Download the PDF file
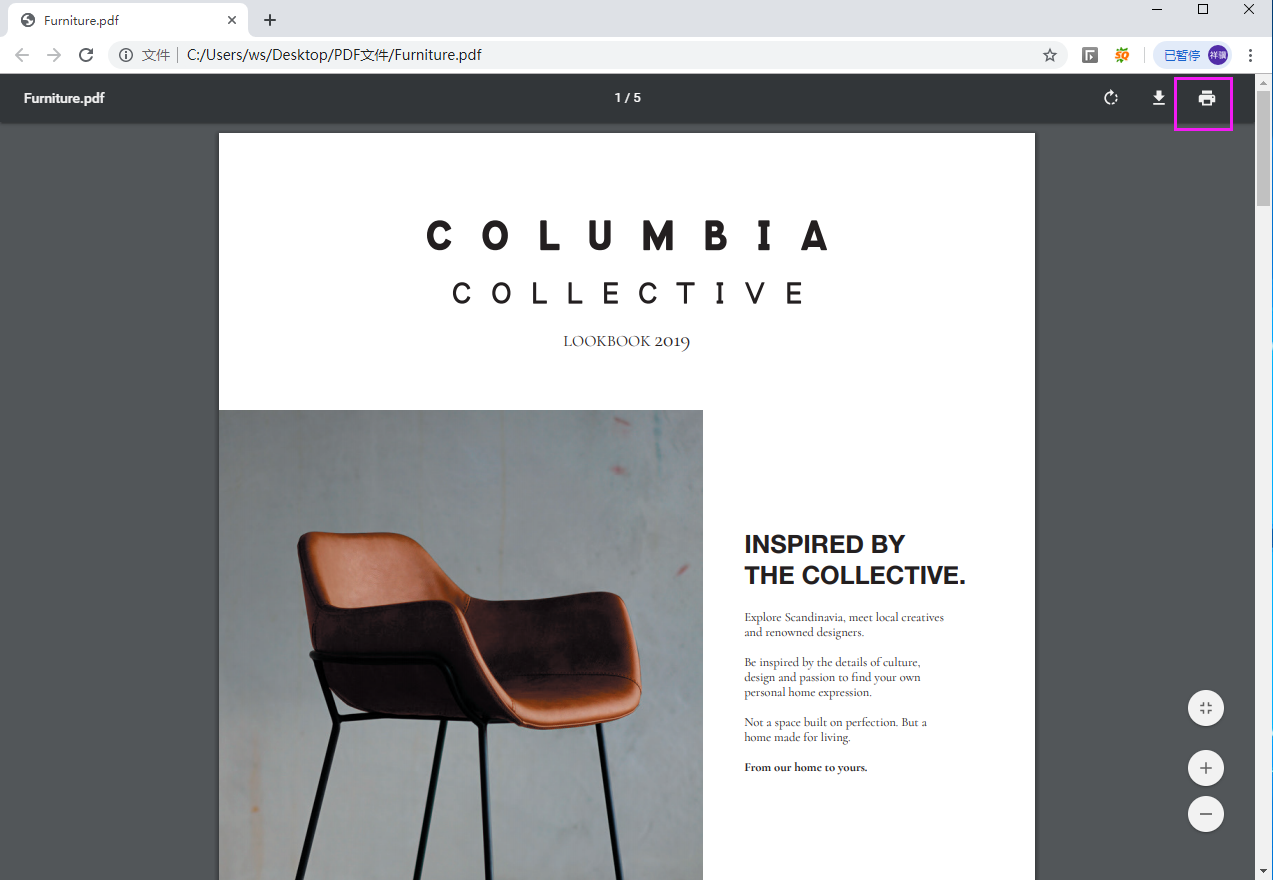 click(x=1159, y=98)
